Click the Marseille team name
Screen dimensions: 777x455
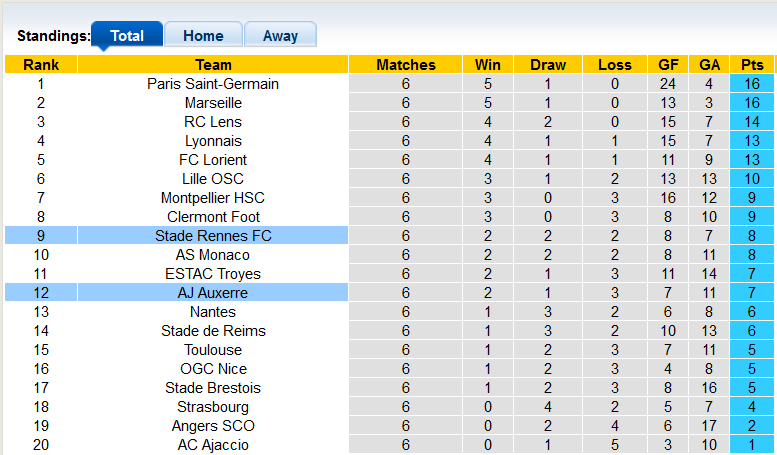pyautogui.click(x=213, y=103)
